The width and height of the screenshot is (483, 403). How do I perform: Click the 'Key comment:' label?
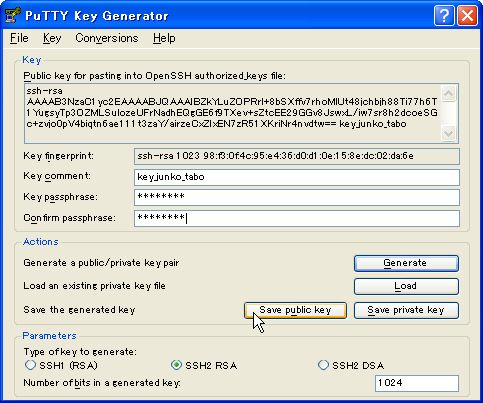click(x=57, y=176)
